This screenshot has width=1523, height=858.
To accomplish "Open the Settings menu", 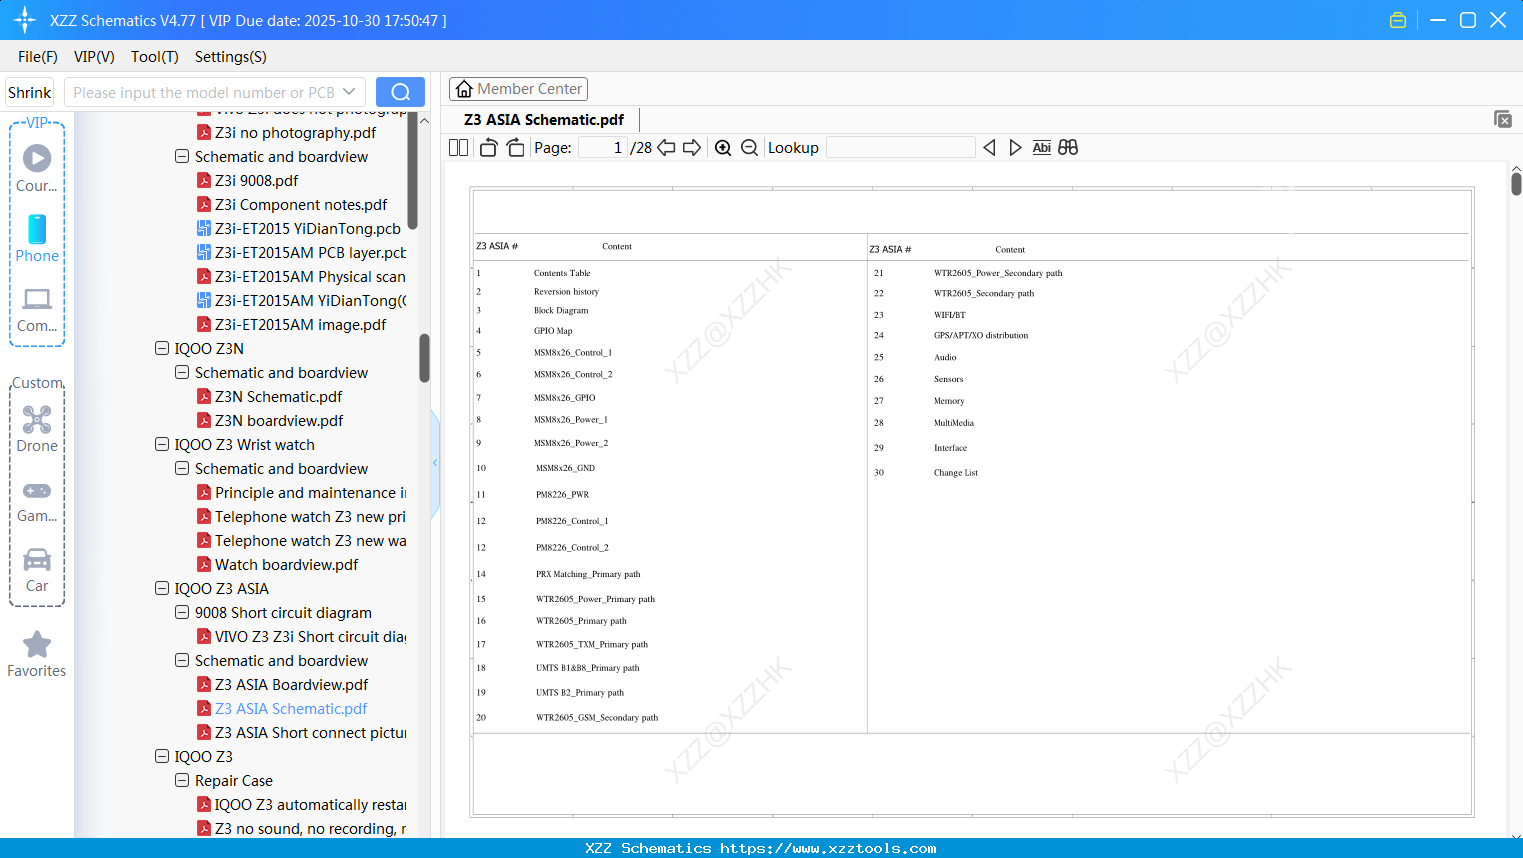I will pos(231,57).
